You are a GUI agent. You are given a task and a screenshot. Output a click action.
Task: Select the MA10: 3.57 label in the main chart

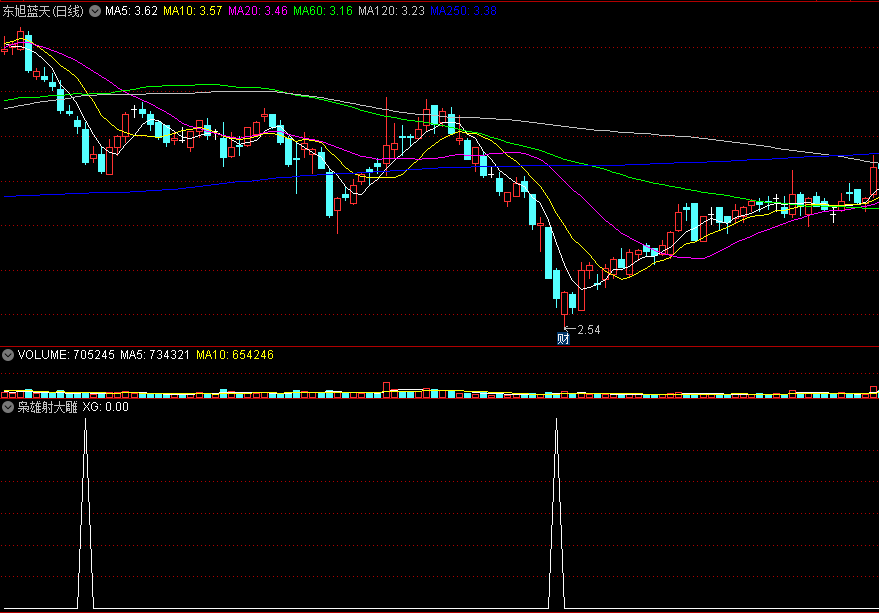193,11
